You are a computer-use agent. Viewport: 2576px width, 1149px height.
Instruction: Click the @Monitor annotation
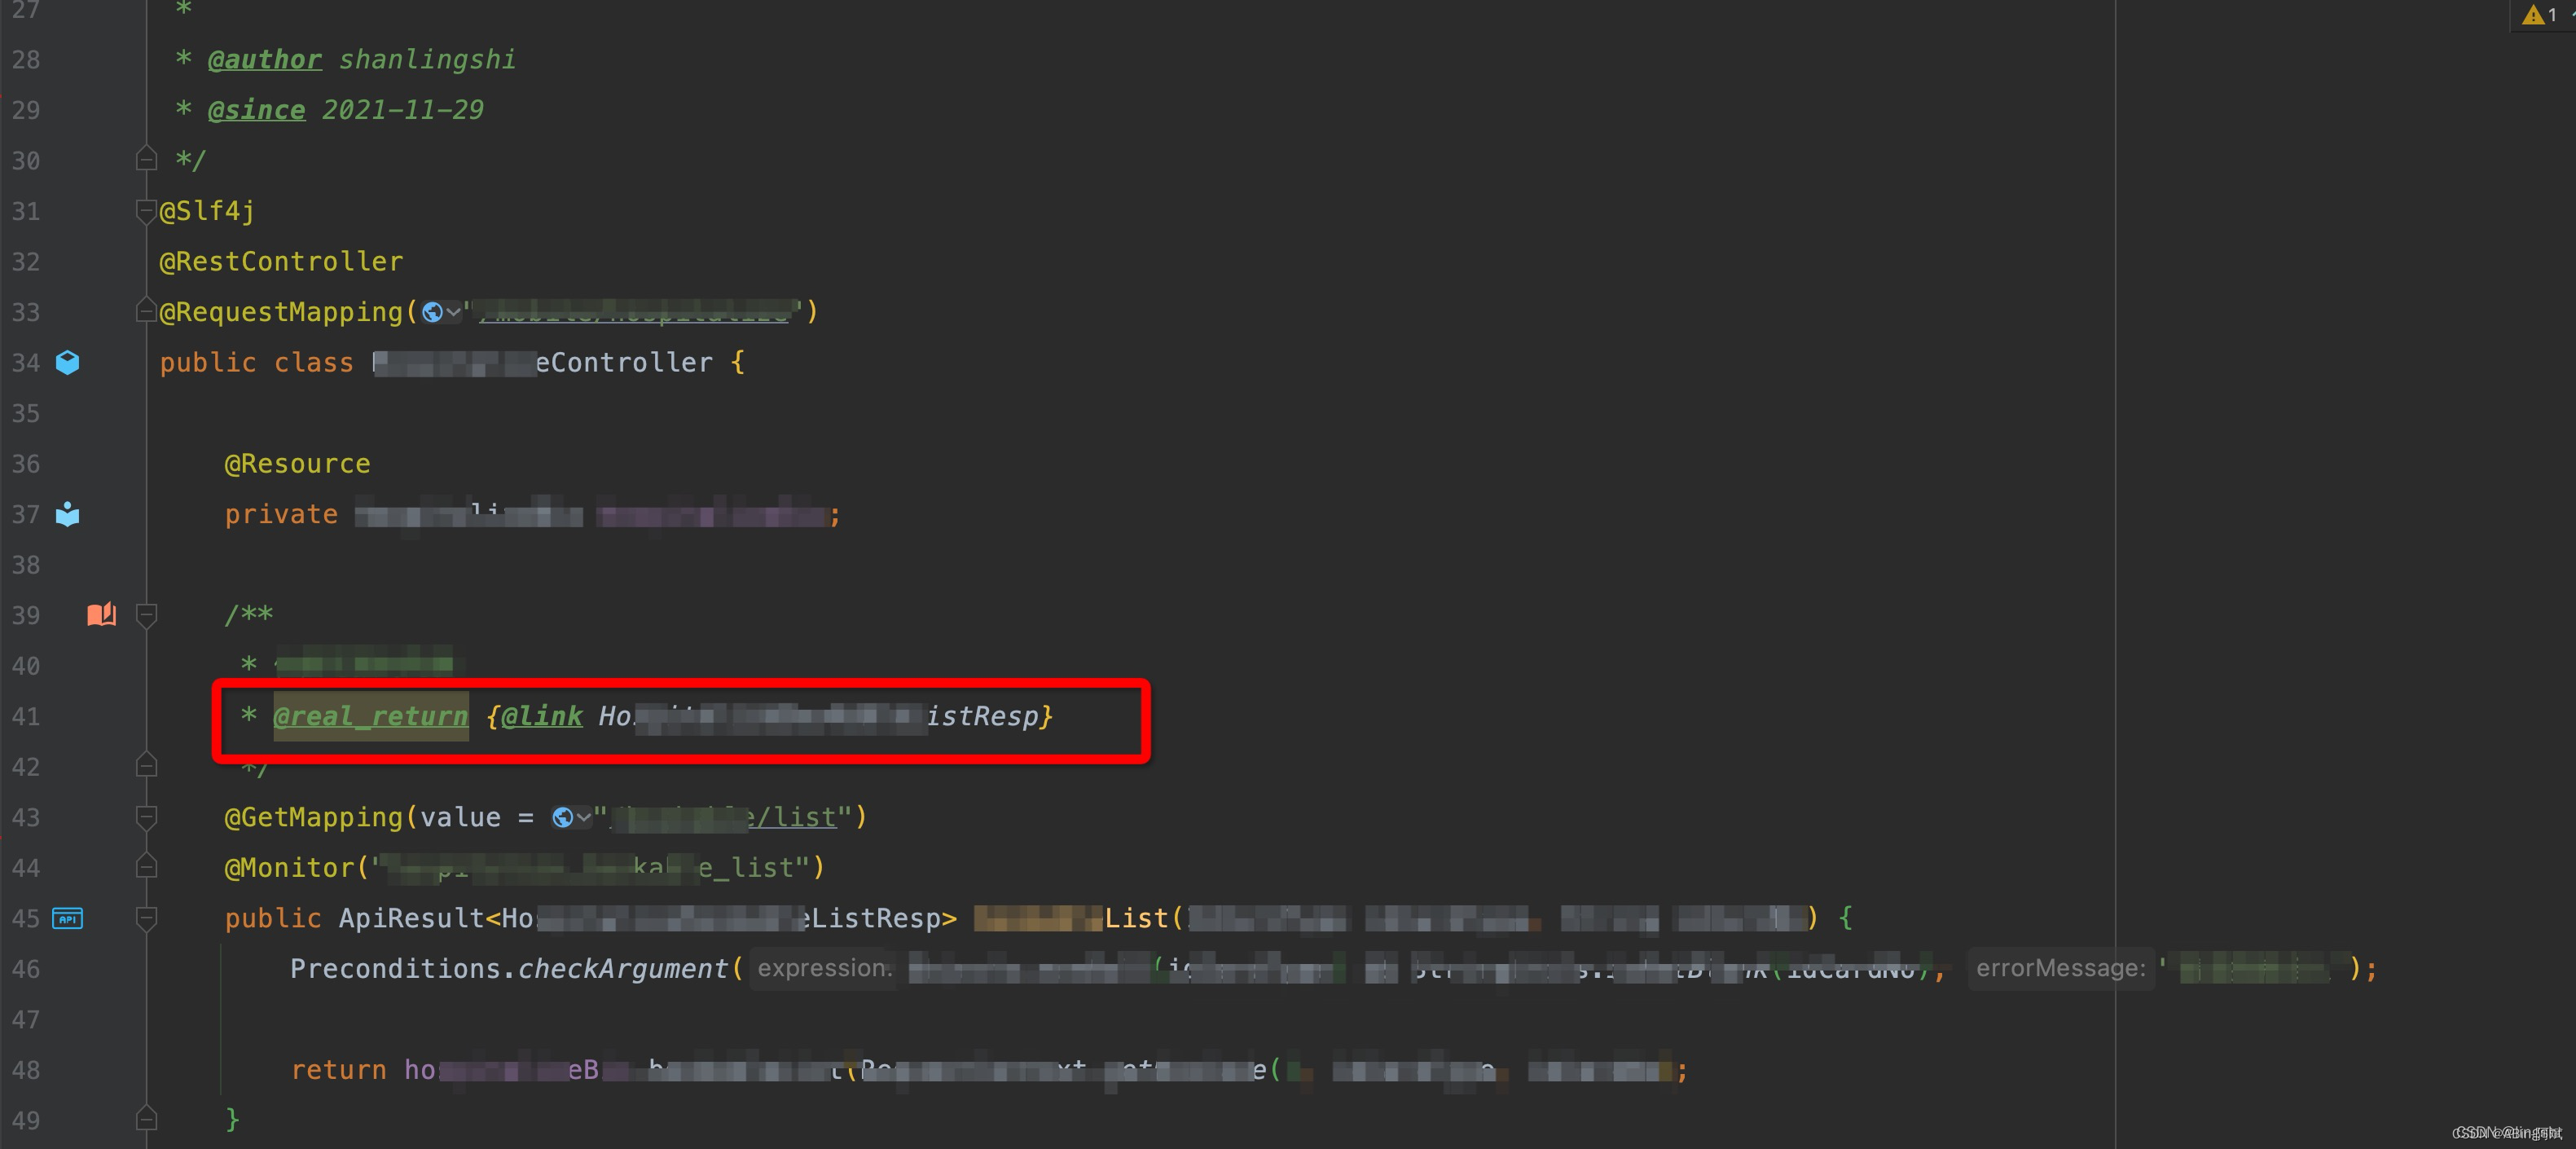point(289,867)
